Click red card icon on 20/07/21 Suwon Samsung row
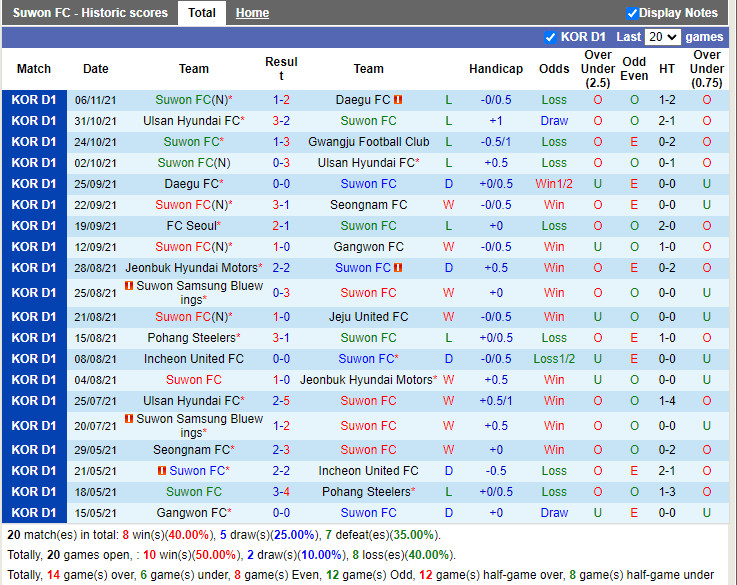The width and height of the screenshot is (737, 585). (130, 420)
